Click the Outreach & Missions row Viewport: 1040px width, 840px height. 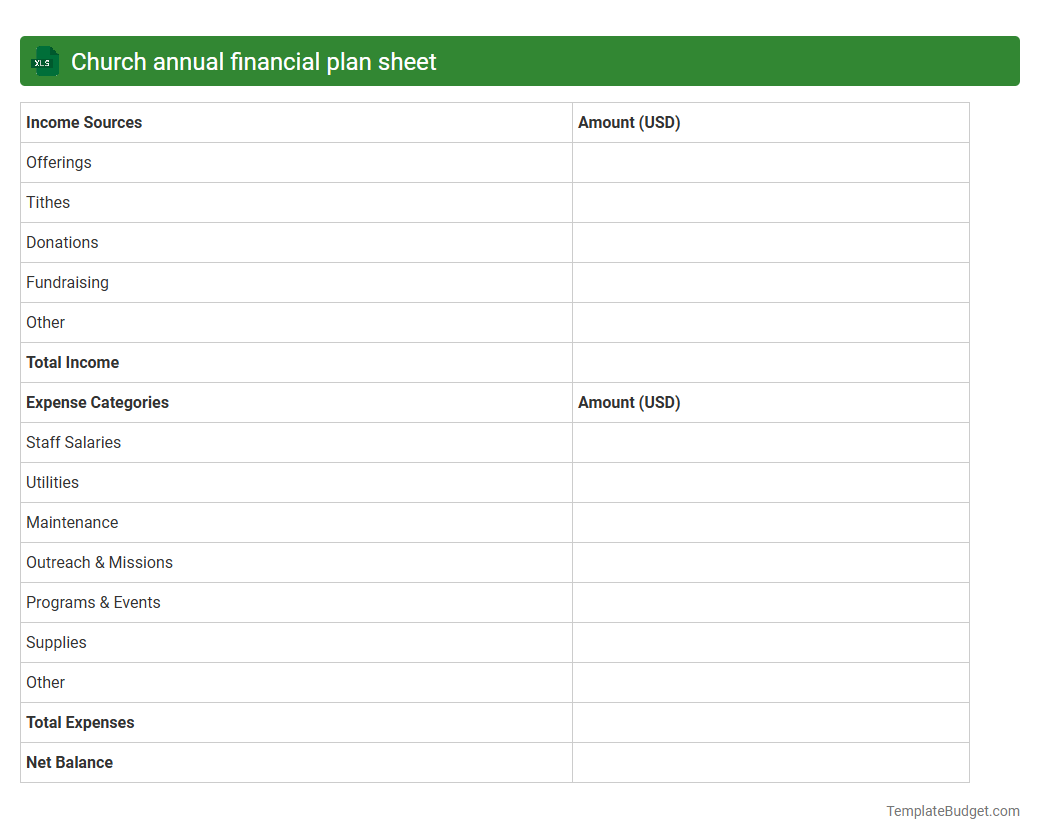tap(99, 562)
